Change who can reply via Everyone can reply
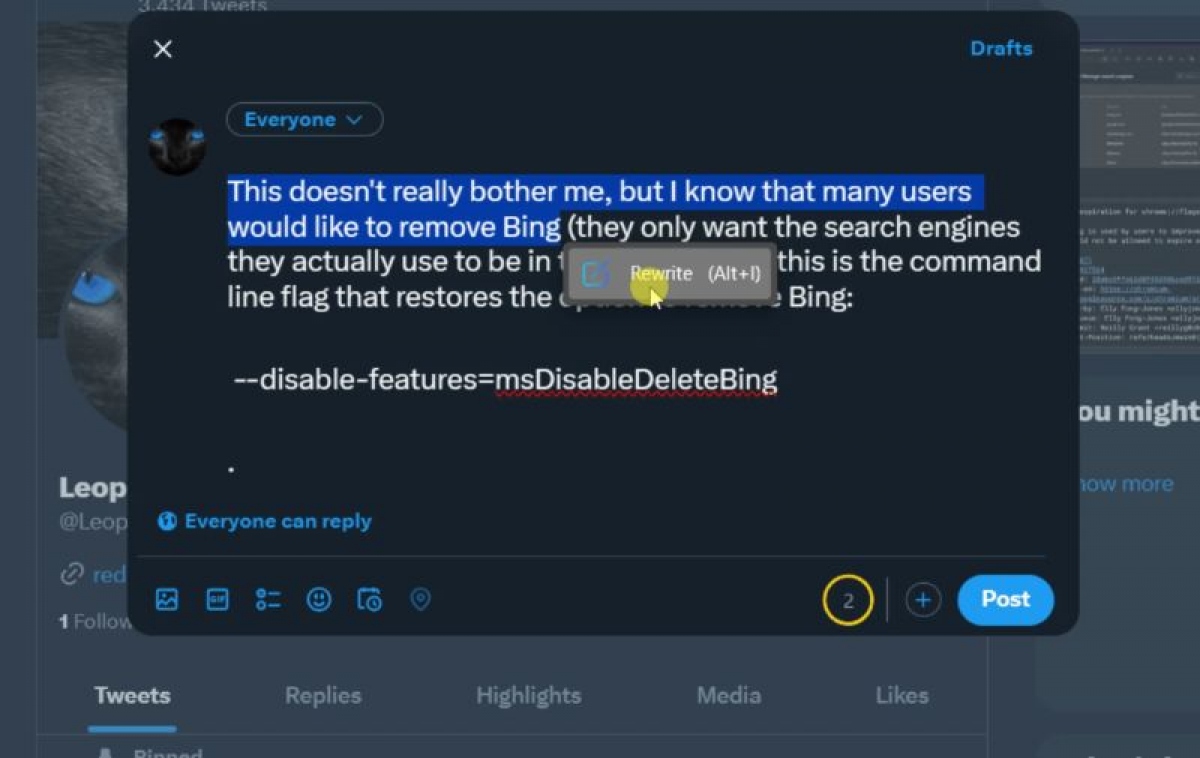This screenshot has width=1200, height=758. click(264, 520)
